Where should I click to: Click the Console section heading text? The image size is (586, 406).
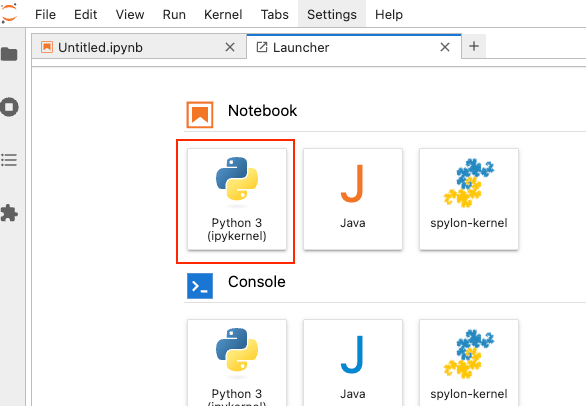click(257, 282)
